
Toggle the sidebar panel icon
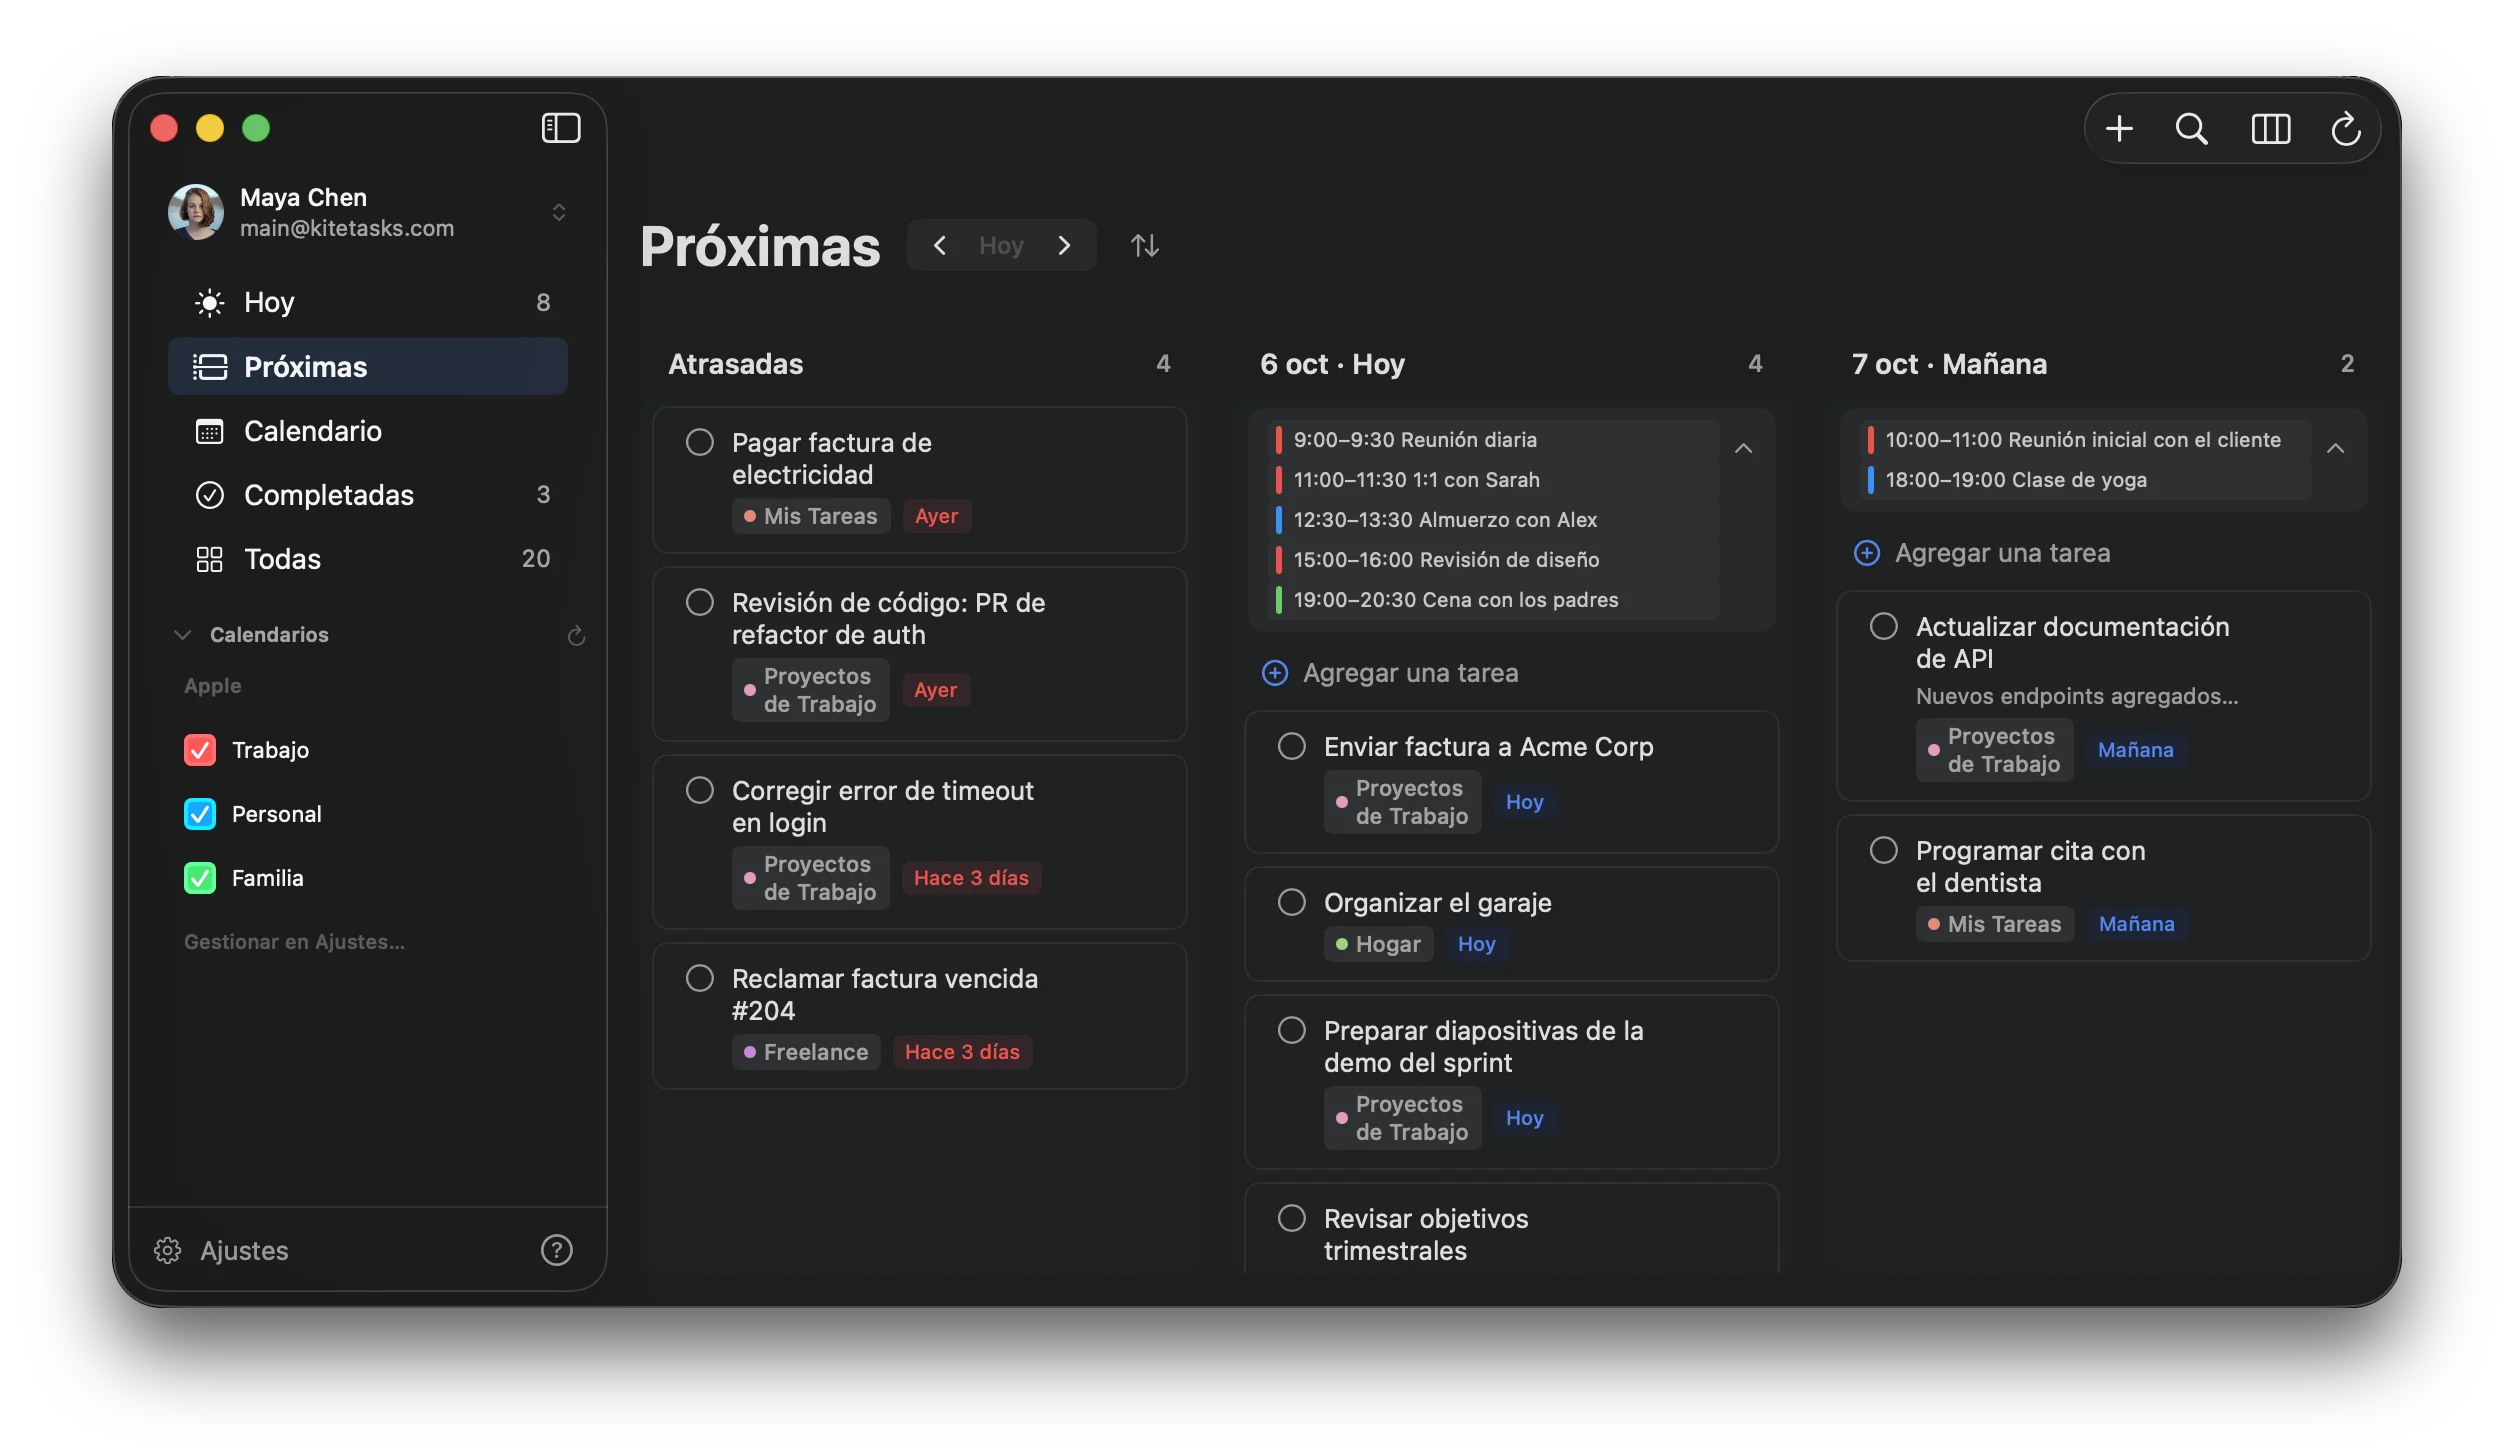point(560,128)
